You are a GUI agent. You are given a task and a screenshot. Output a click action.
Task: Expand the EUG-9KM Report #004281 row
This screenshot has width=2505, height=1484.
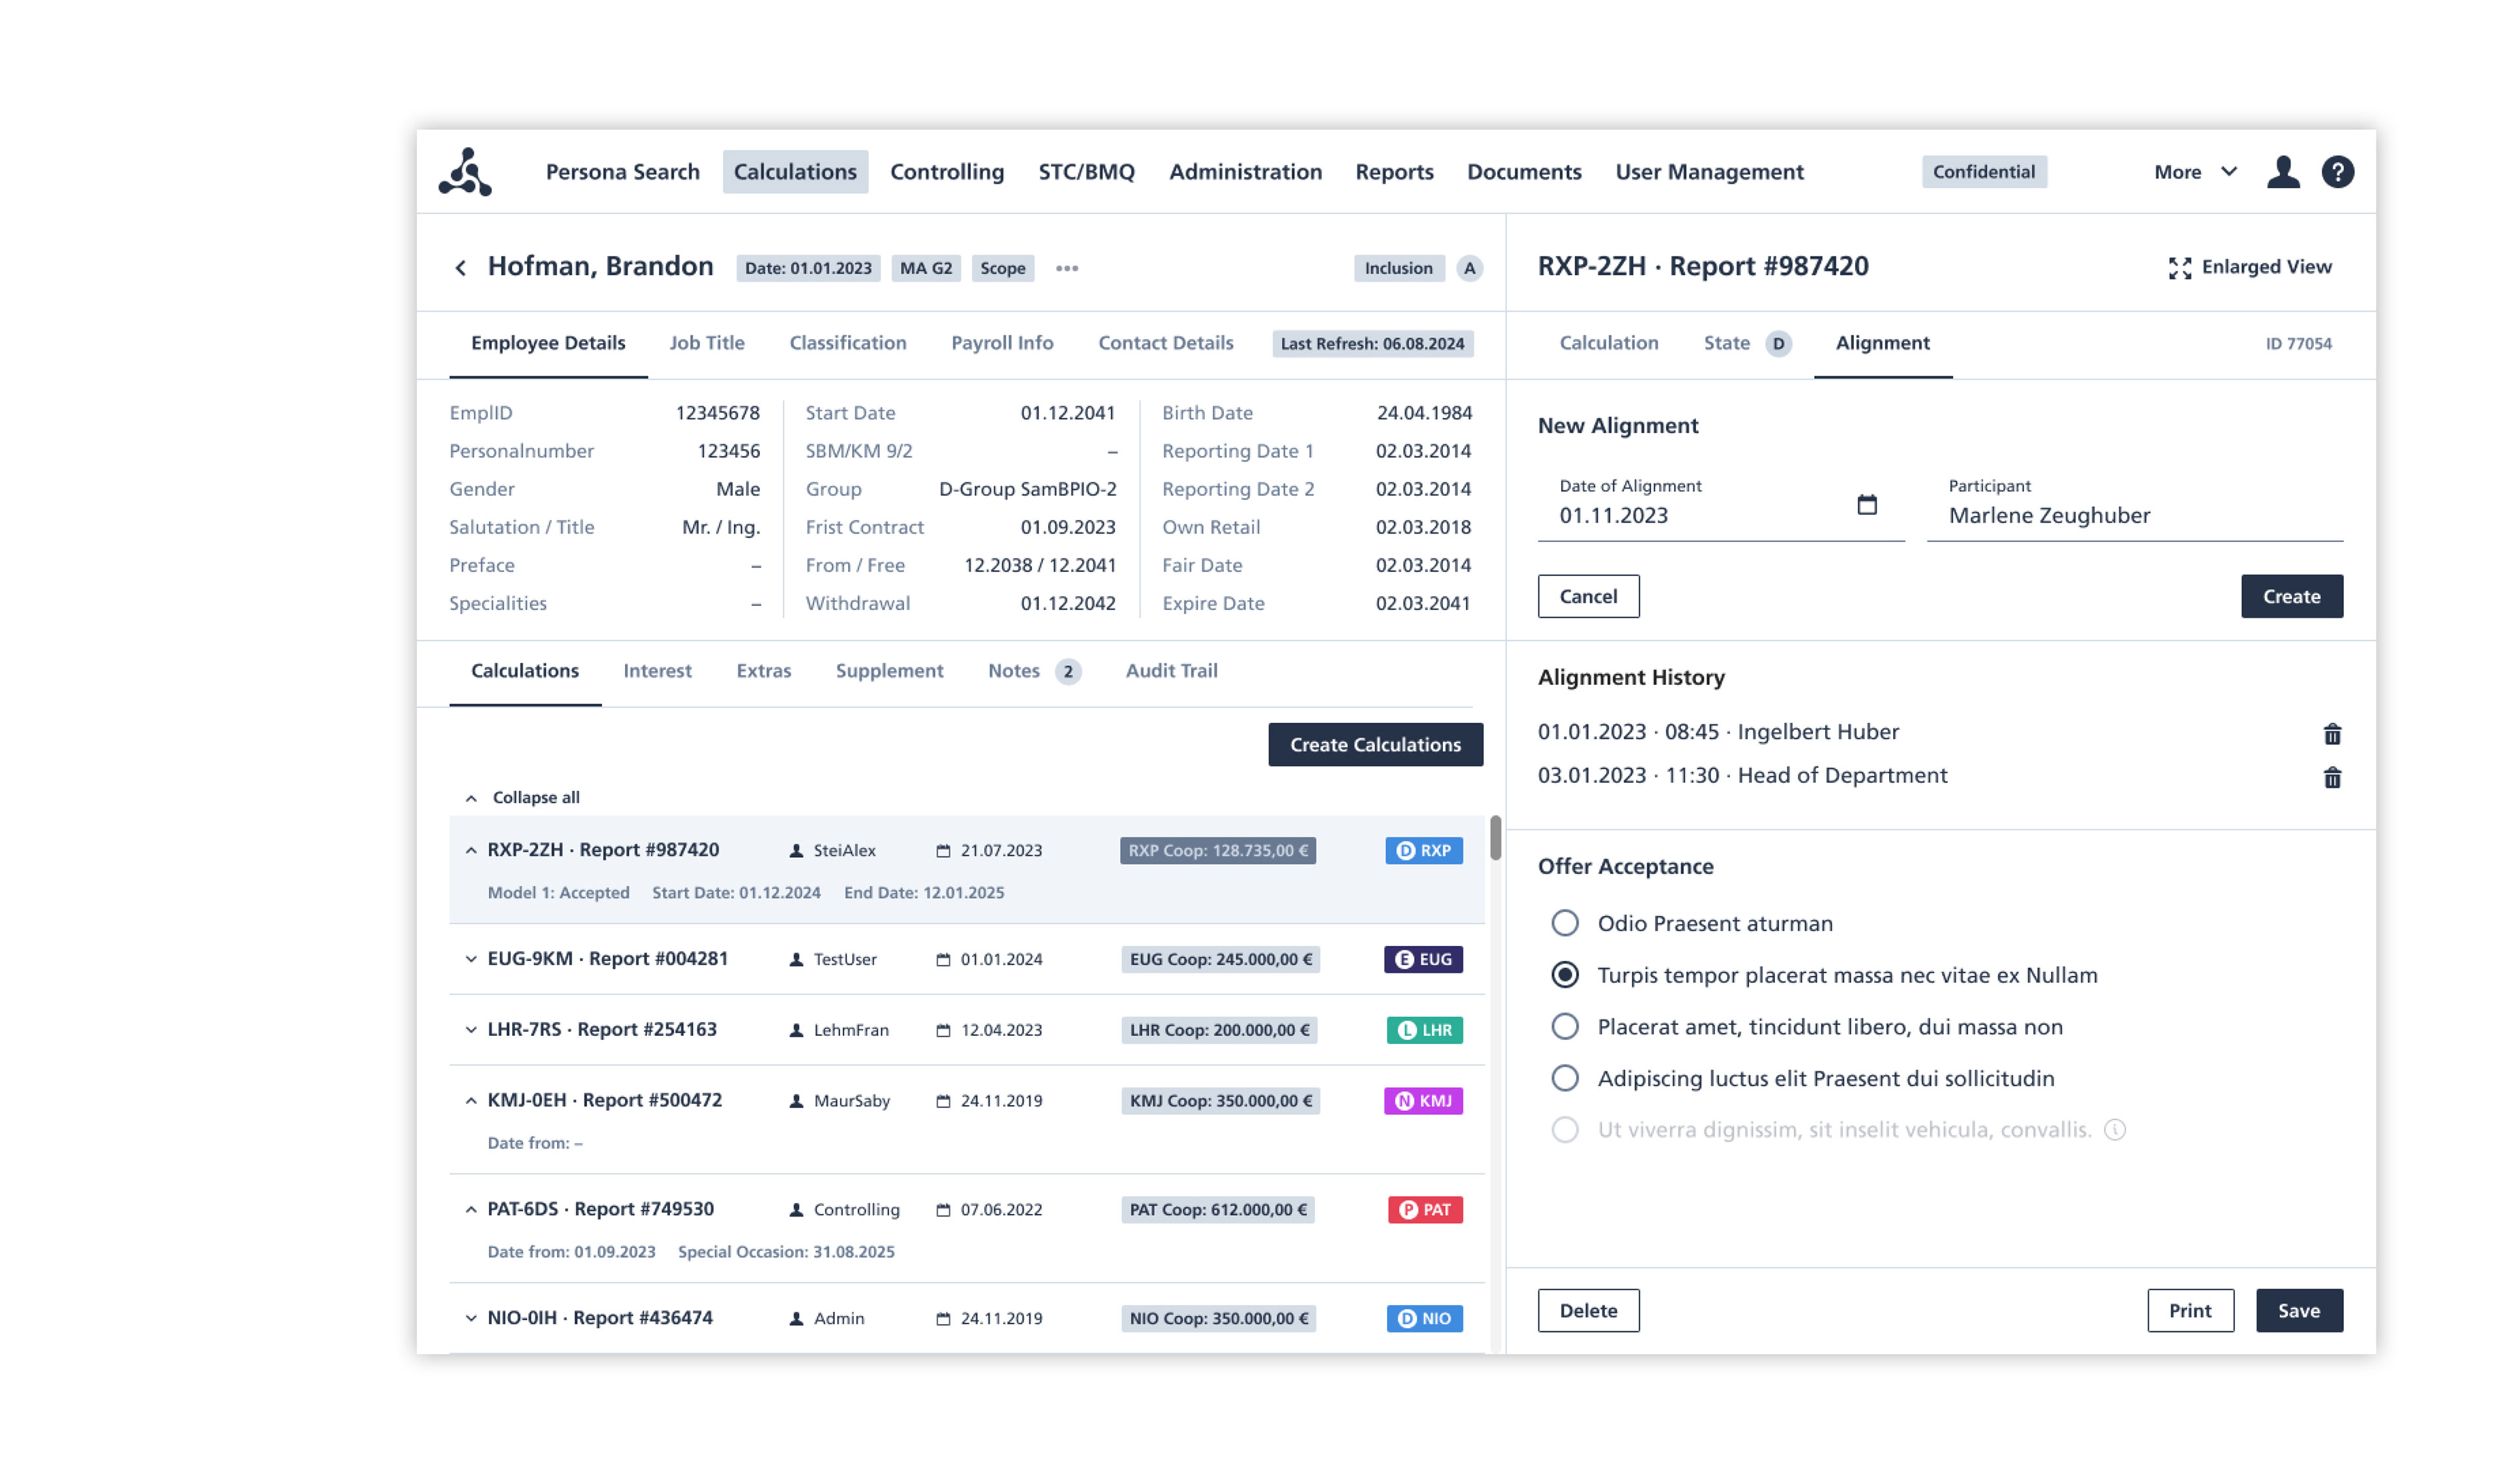470,958
